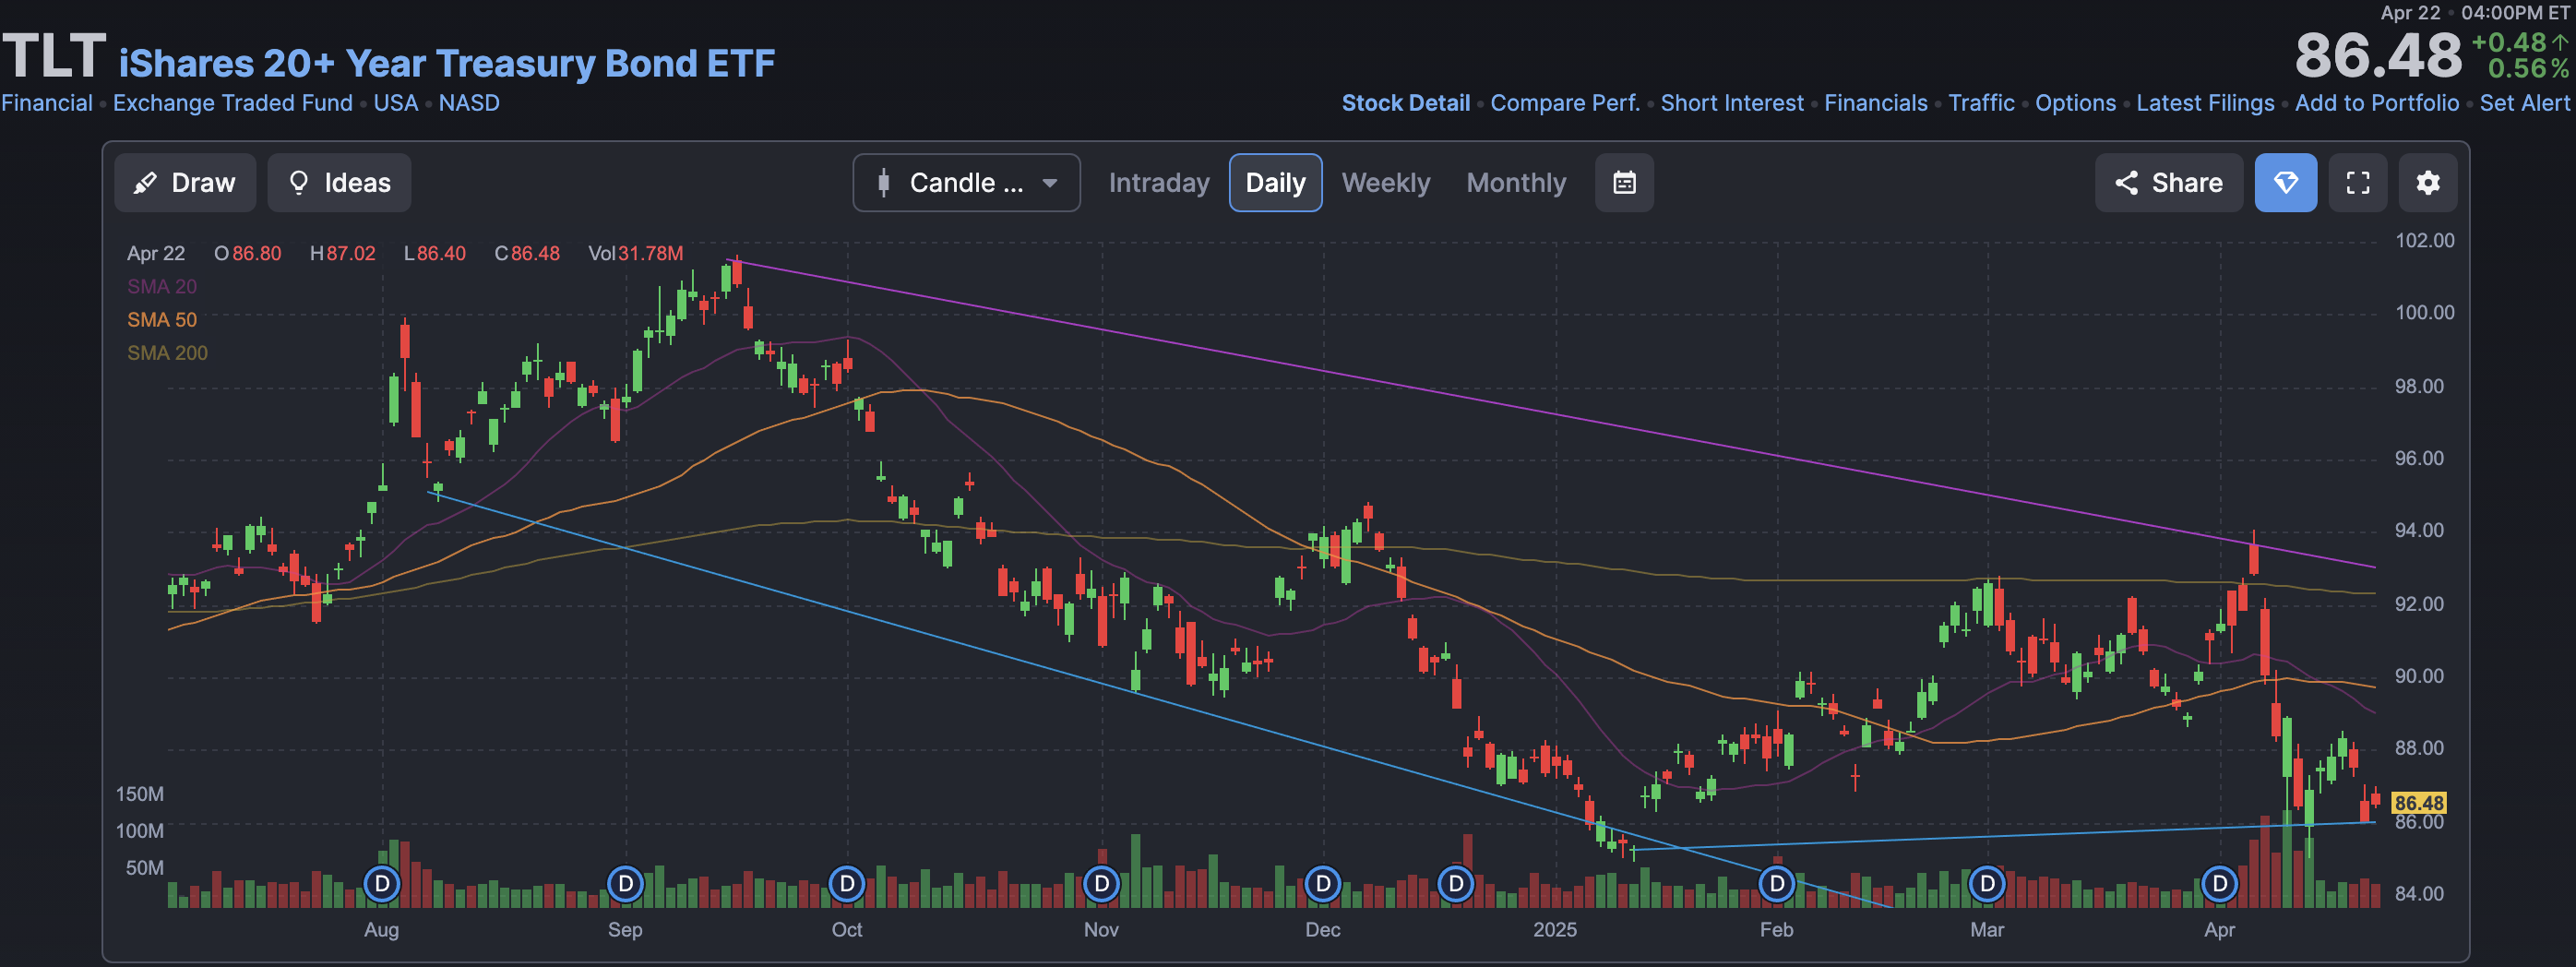The image size is (2576, 967).
Task: Click the November dividend marker
Action: pos(1101,884)
